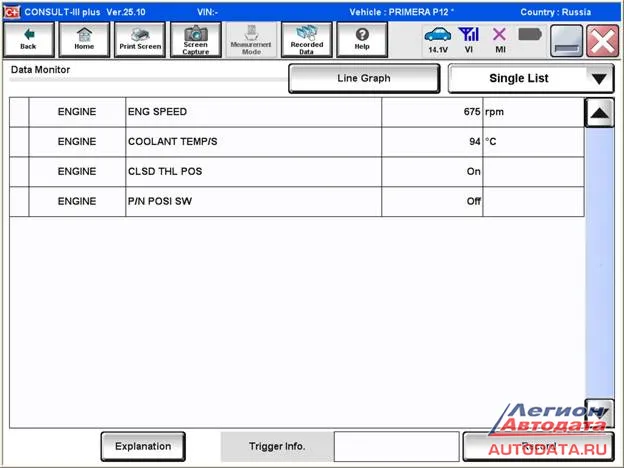Click the °C unit cell
The width and height of the screenshot is (624, 468).
point(533,142)
